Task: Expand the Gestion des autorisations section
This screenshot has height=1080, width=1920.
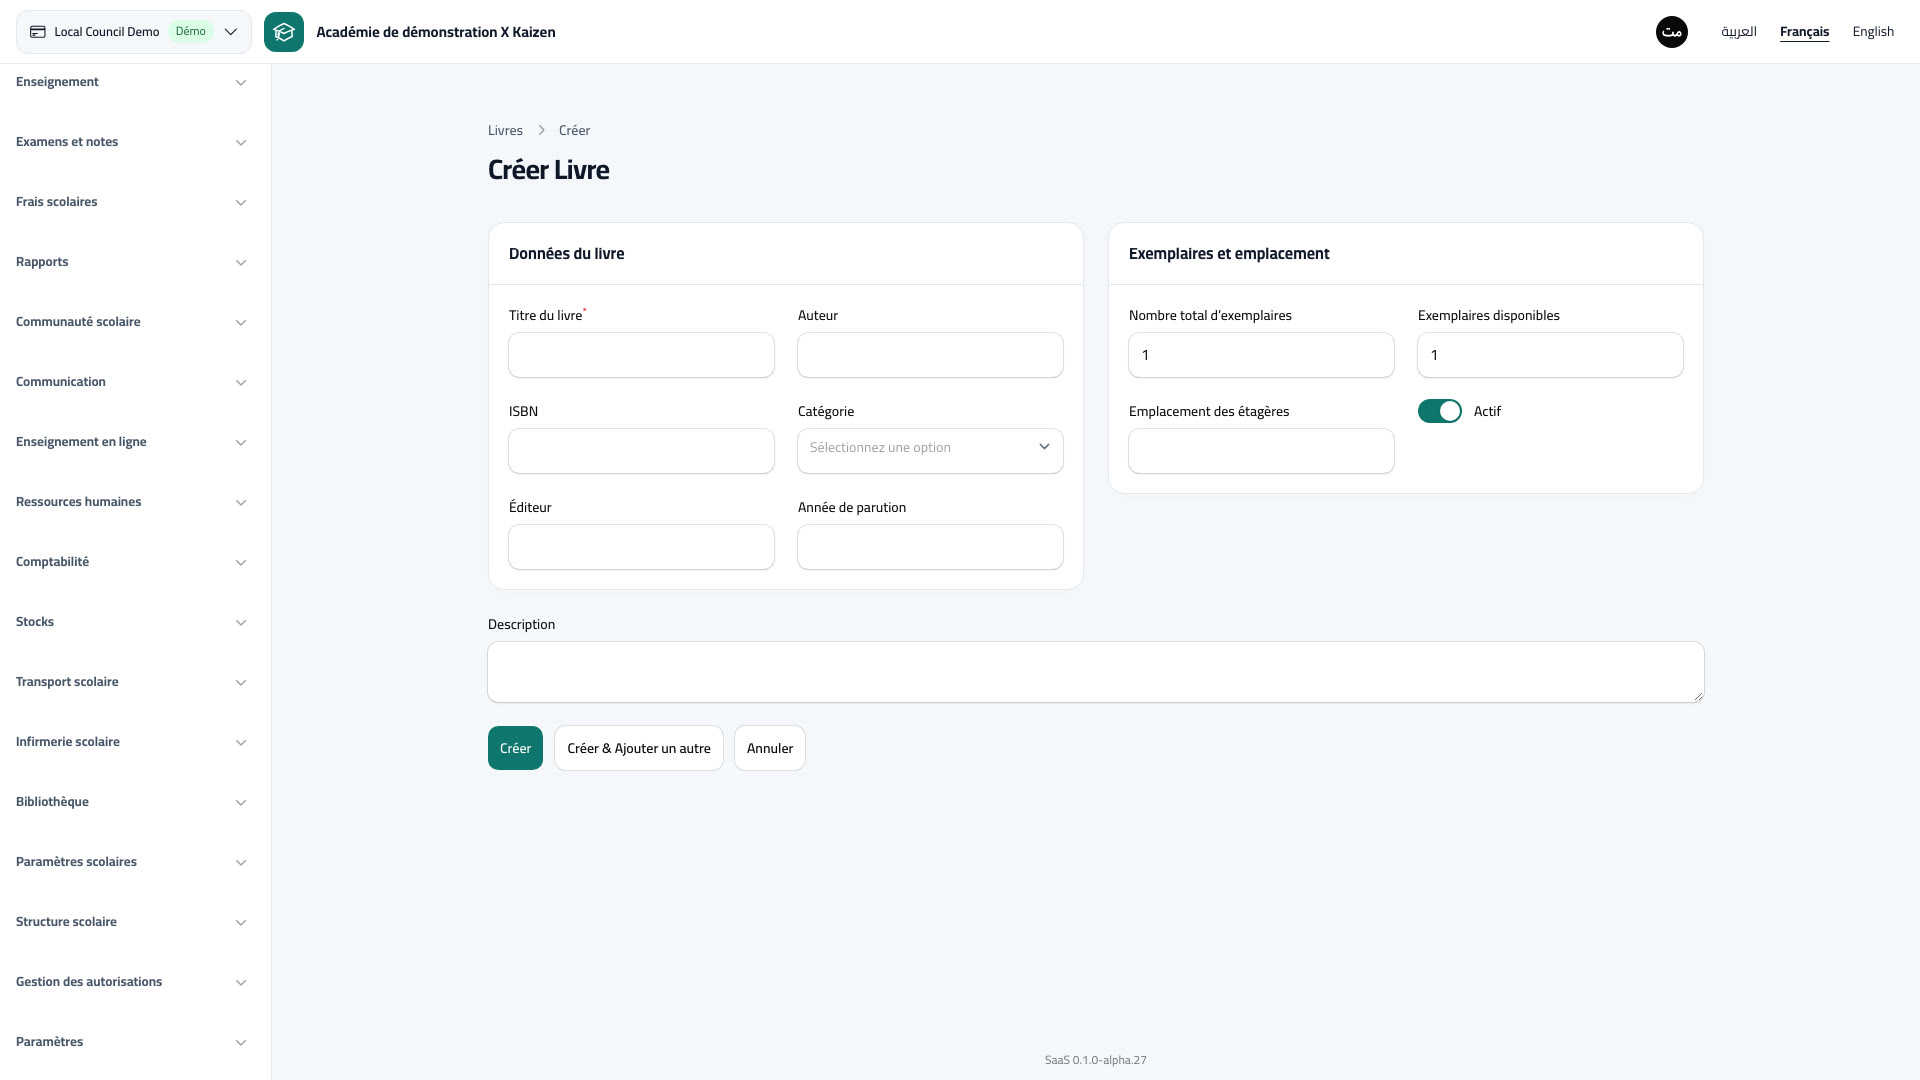Action: (131, 982)
